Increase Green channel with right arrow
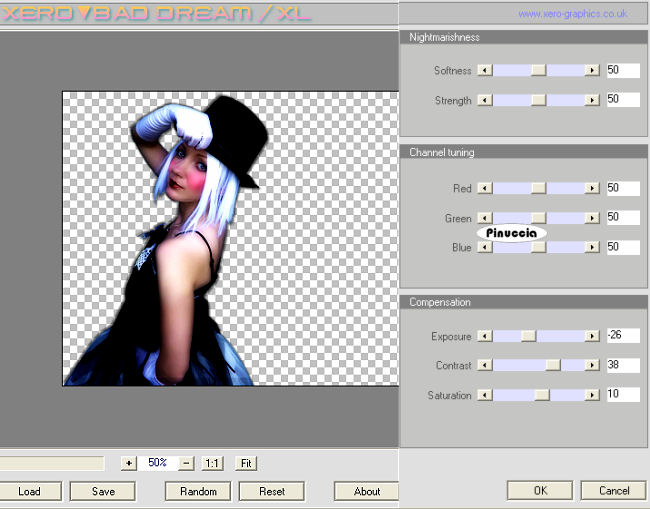Image resolution: width=650 pixels, height=509 pixels. 592,218
